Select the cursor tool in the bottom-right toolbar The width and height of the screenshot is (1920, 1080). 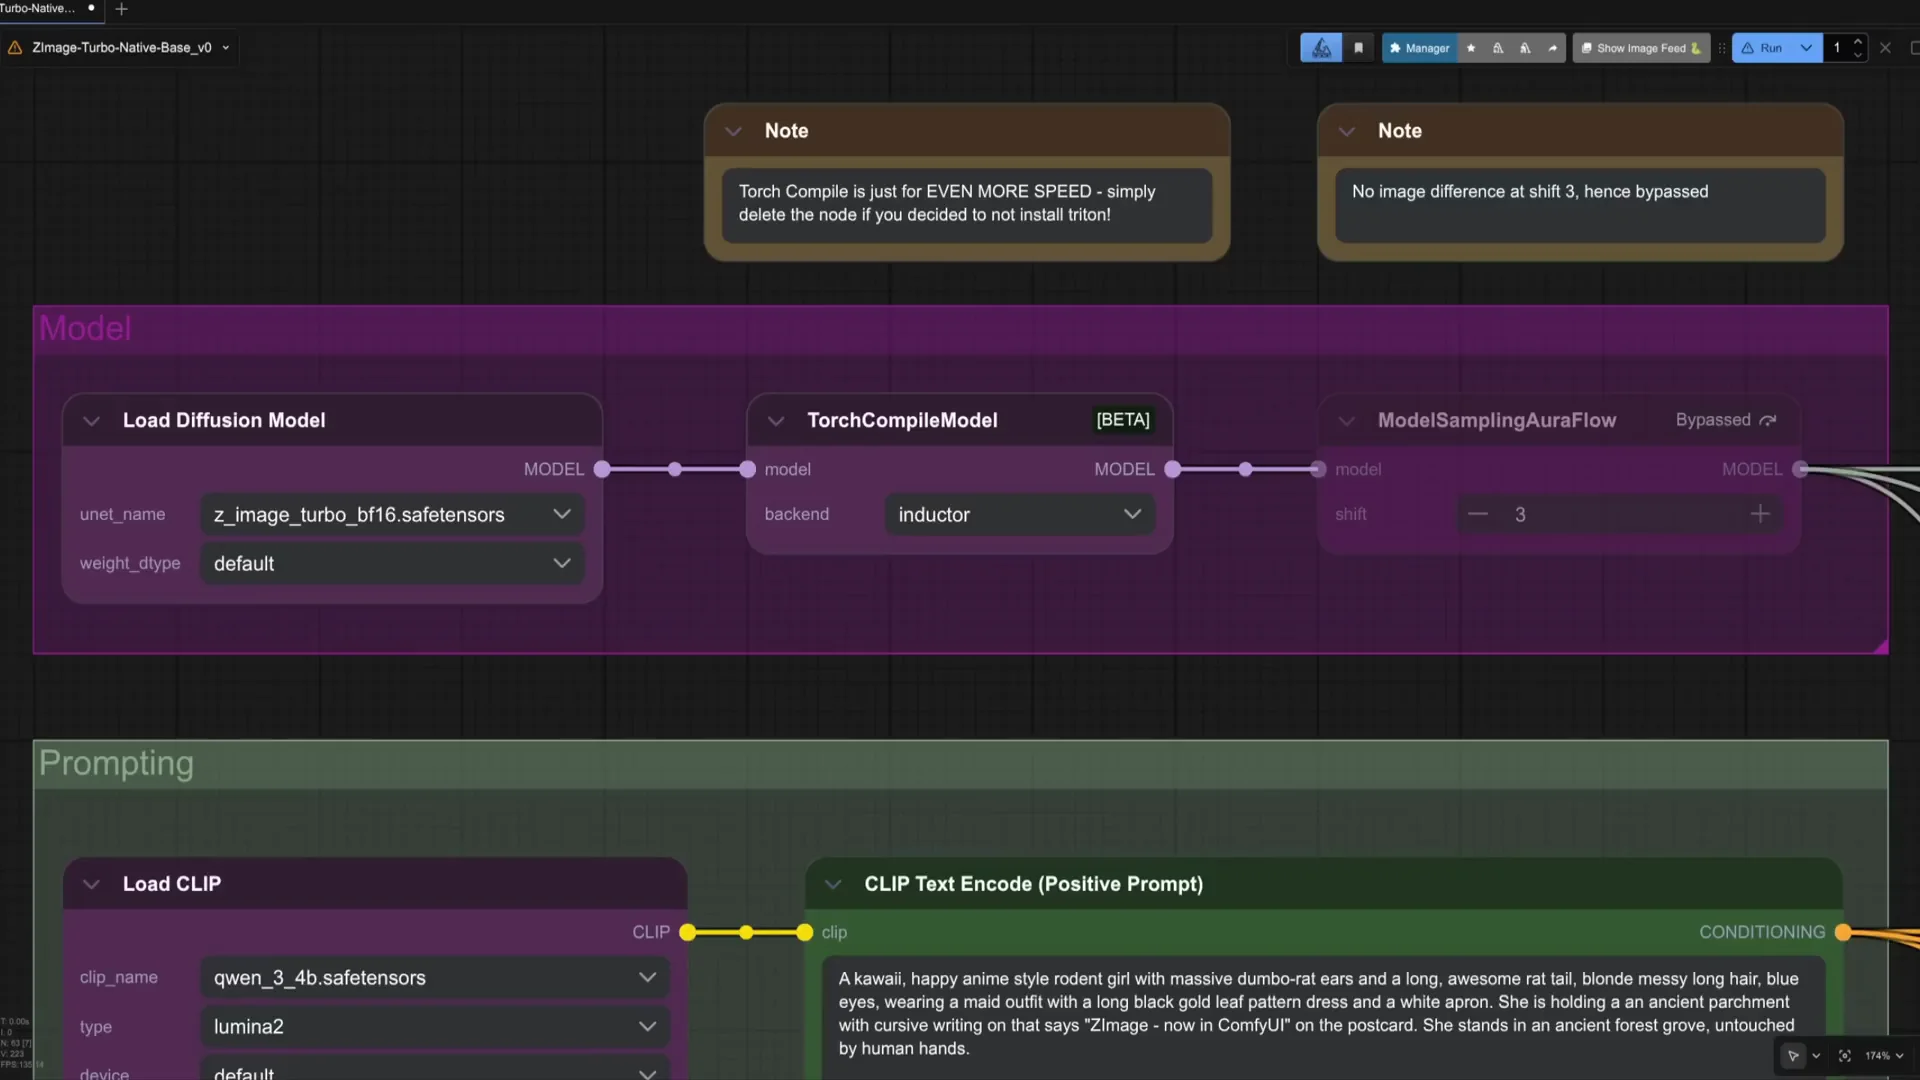1793,1056
